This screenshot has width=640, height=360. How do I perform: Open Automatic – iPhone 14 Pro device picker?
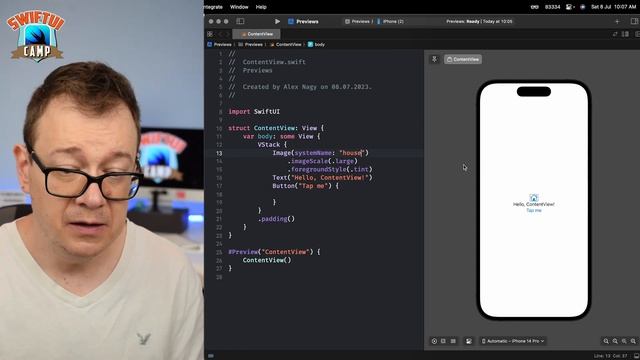tap(513, 341)
